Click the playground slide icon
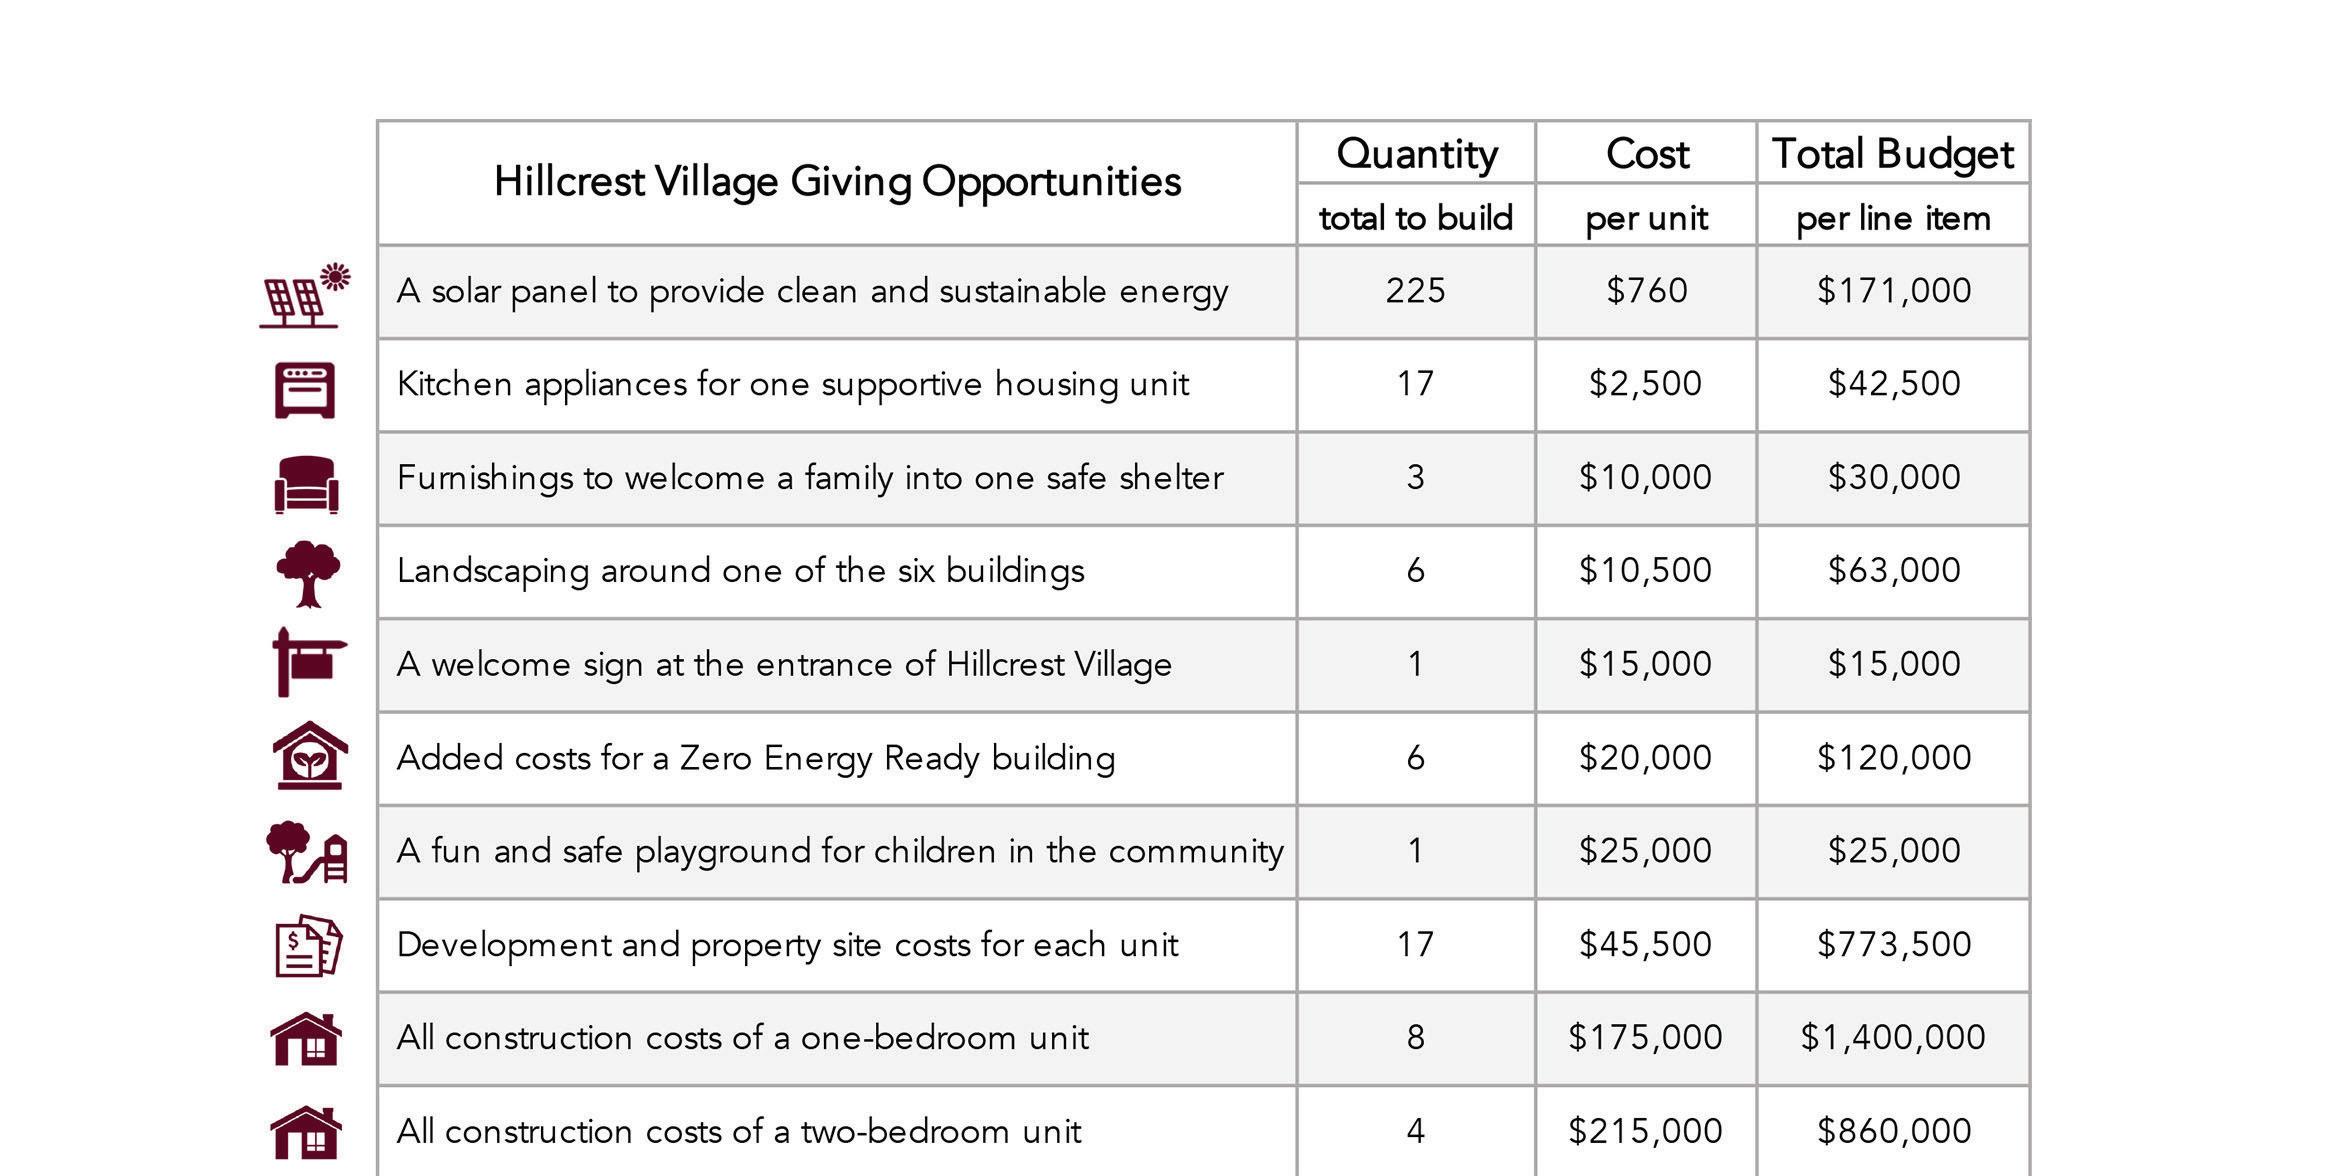The image size is (2348, 1176). [x=307, y=852]
